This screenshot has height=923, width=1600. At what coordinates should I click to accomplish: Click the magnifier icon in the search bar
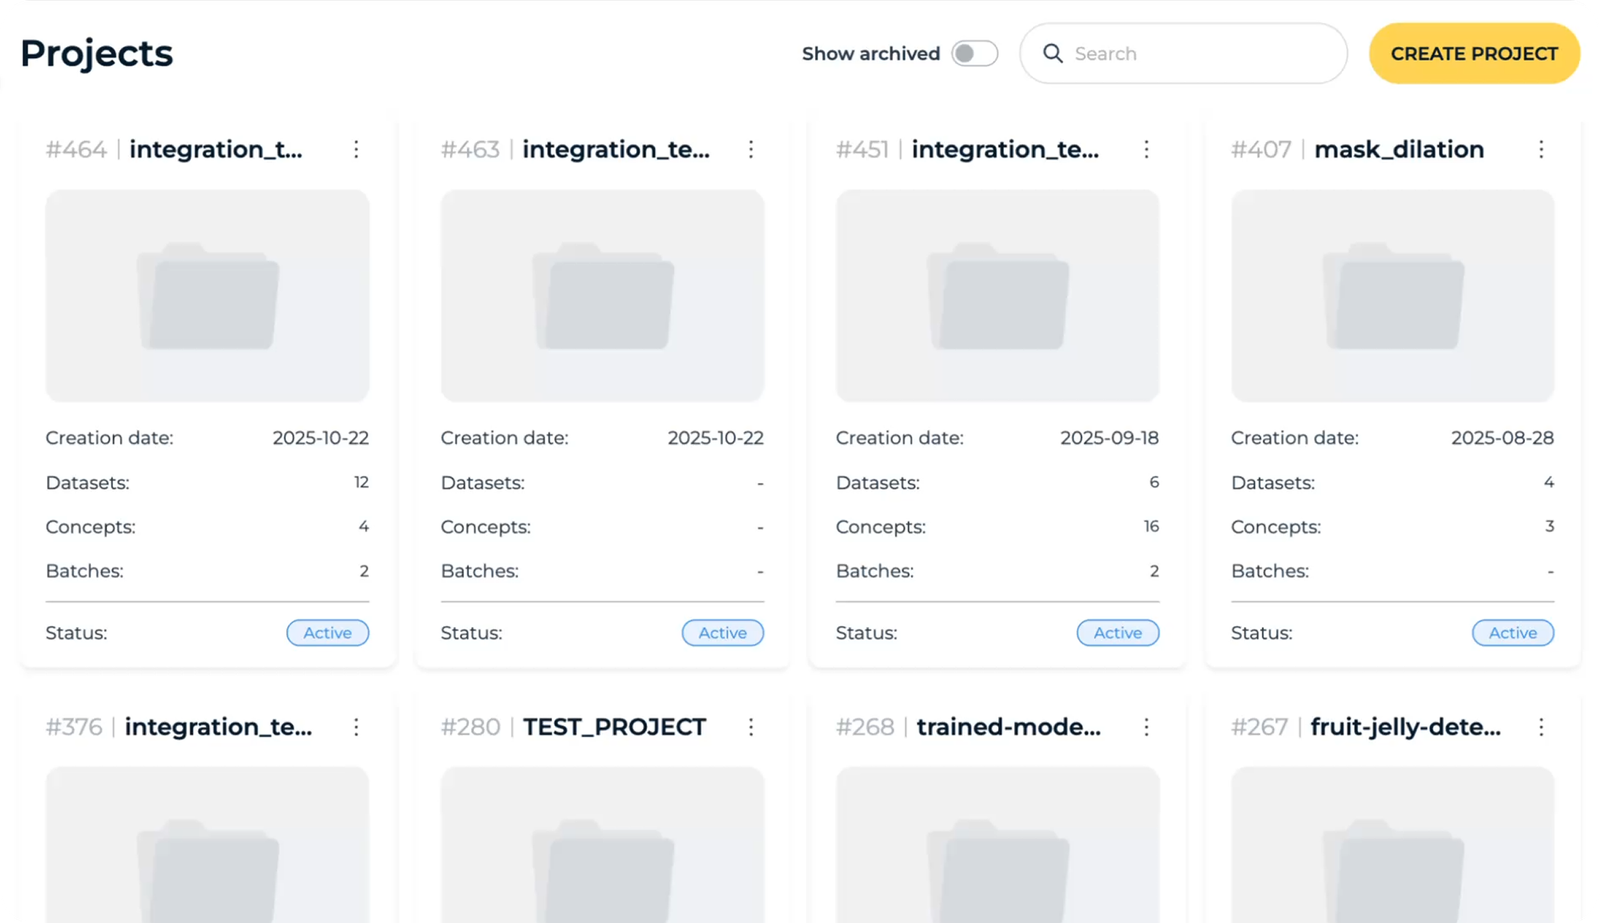(x=1053, y=53)
